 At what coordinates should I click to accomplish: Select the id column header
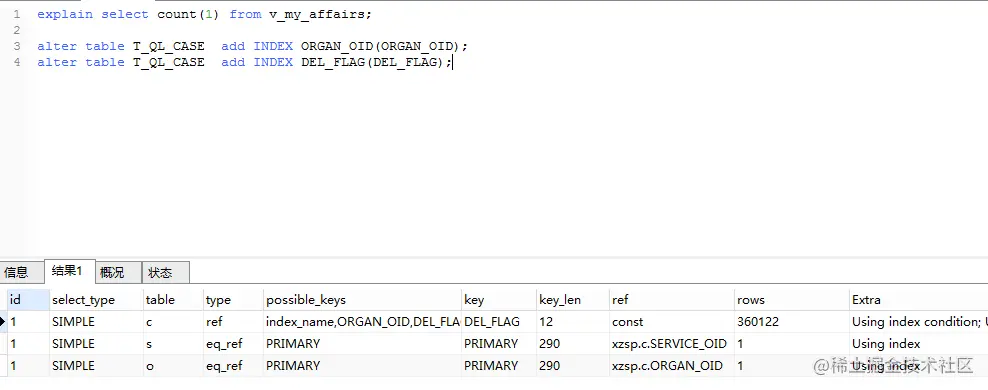(28, 300)
